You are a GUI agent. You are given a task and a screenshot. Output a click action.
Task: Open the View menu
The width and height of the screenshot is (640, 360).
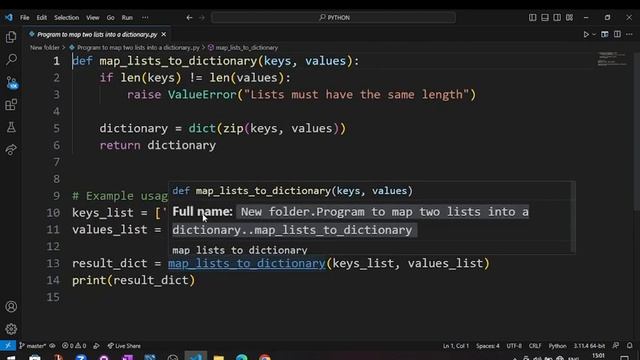(93, 18)
